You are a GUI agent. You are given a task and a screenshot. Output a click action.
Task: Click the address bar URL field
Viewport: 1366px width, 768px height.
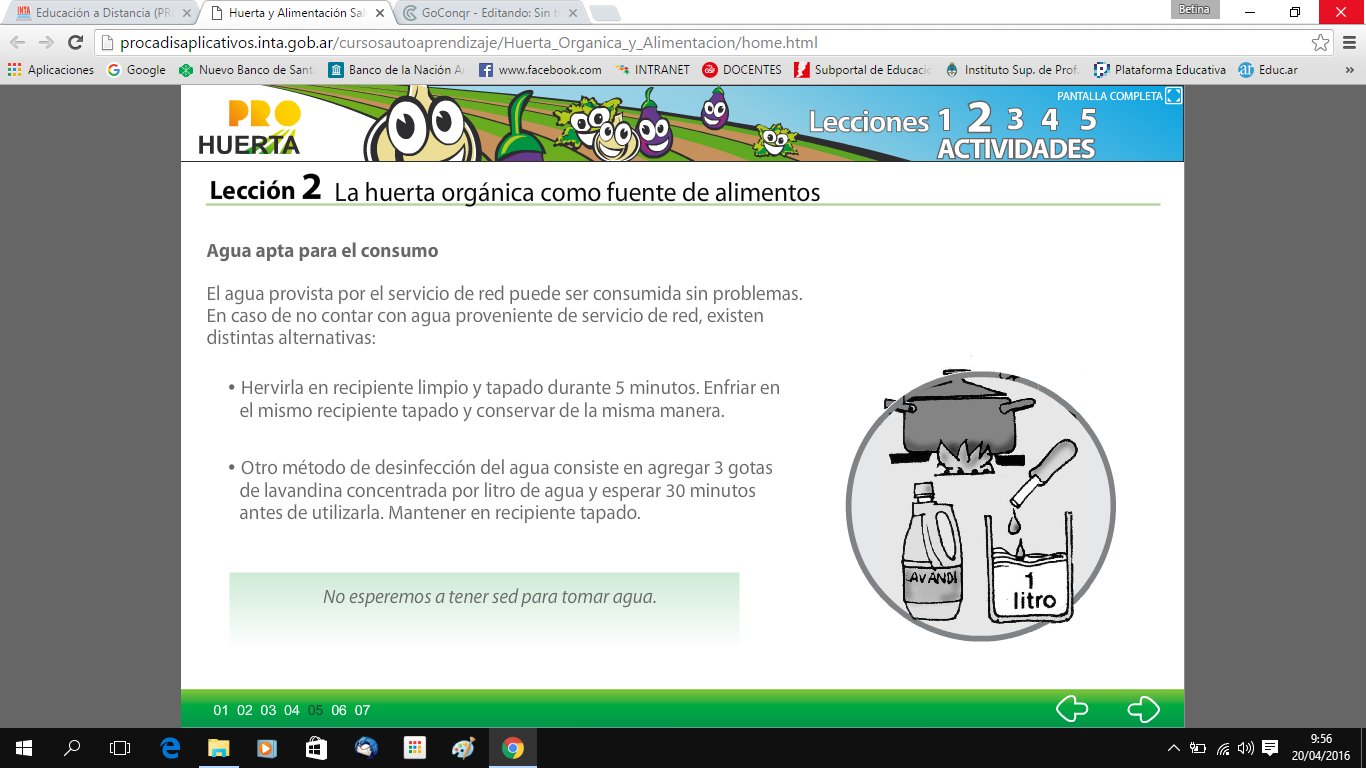click(700, 43)
